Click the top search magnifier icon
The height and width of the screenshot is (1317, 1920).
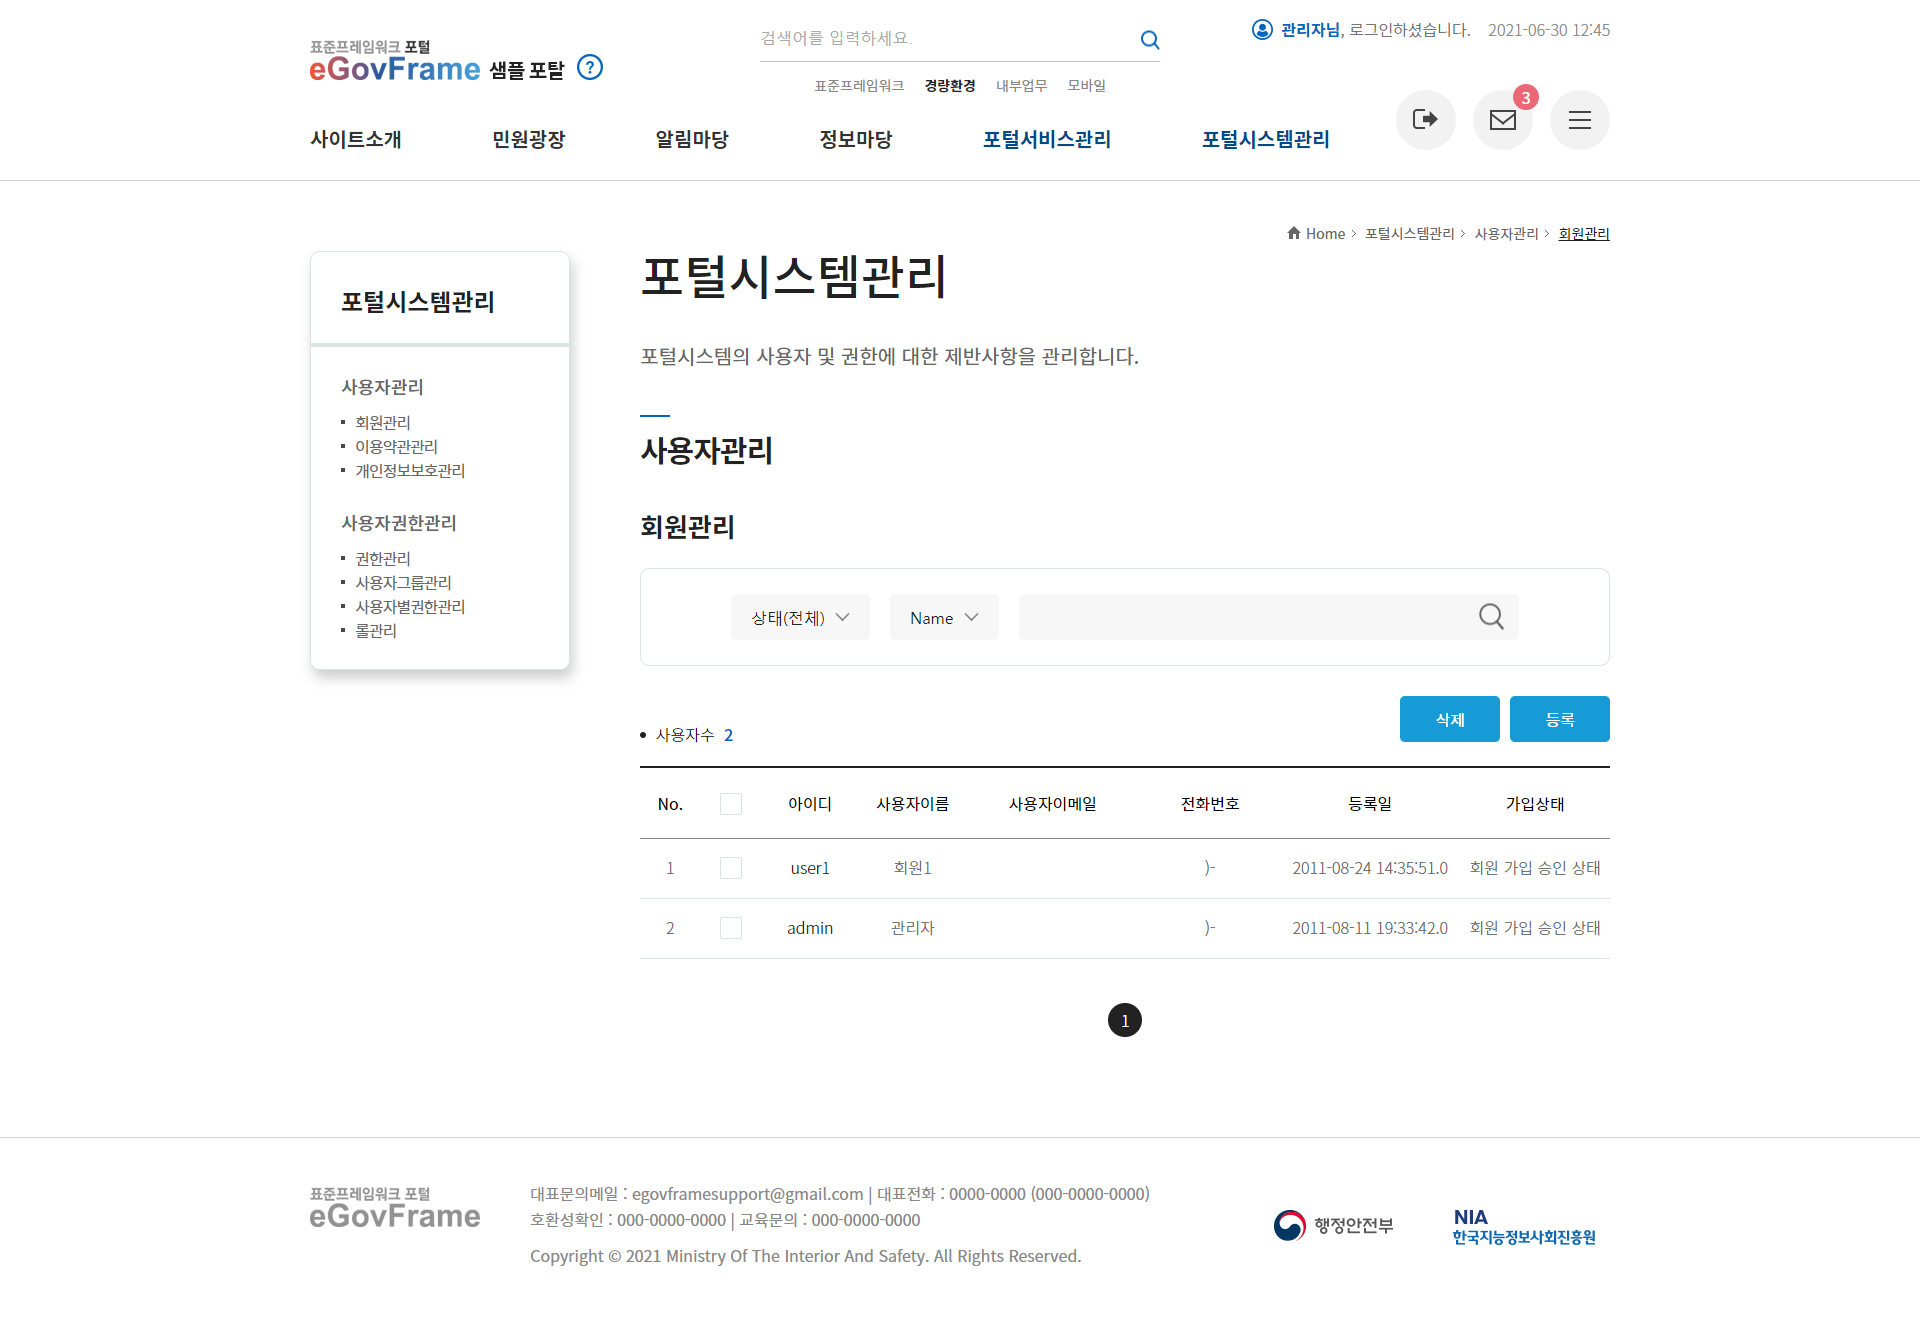pyautogui.click(x=1150, y=40)
